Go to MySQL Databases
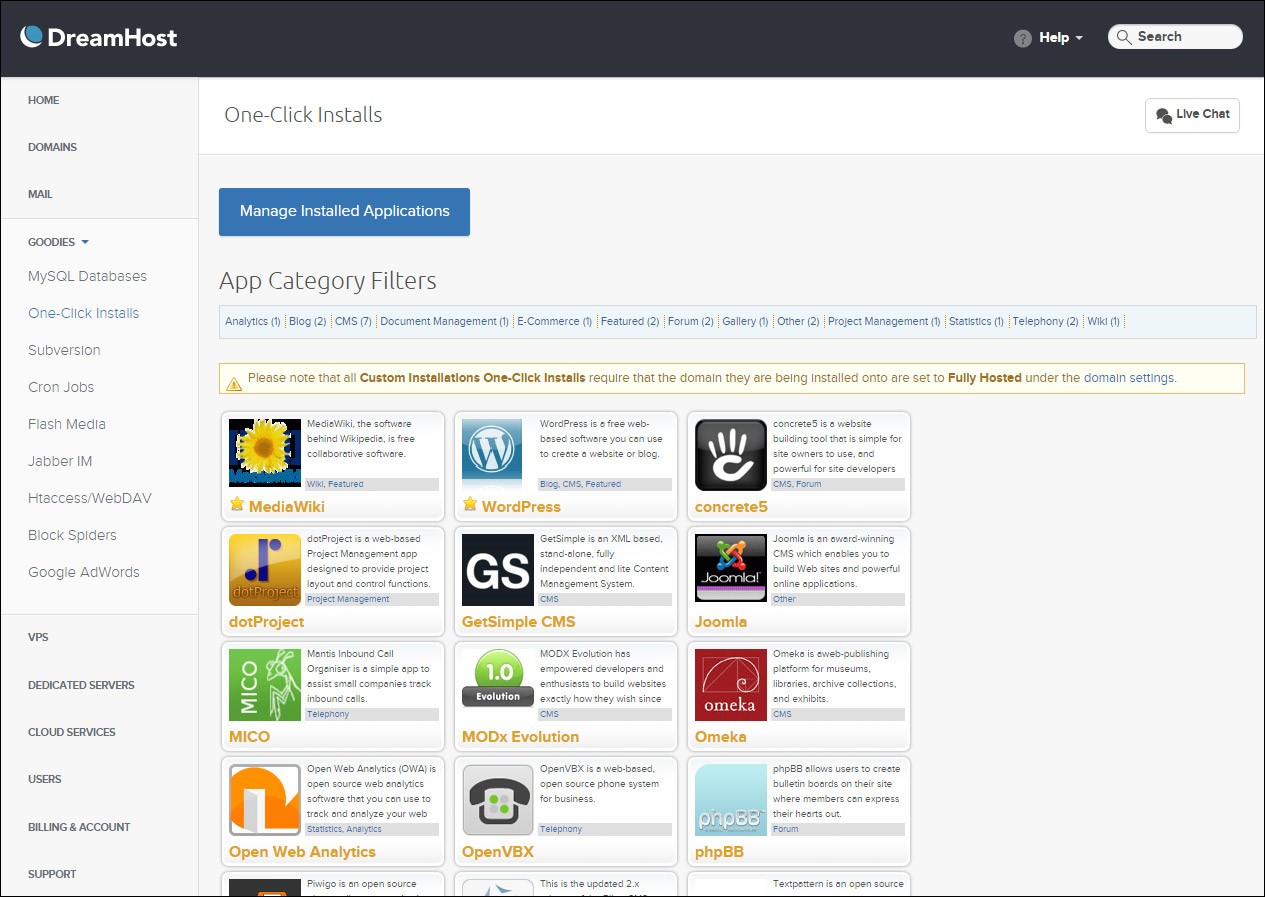 87,276
